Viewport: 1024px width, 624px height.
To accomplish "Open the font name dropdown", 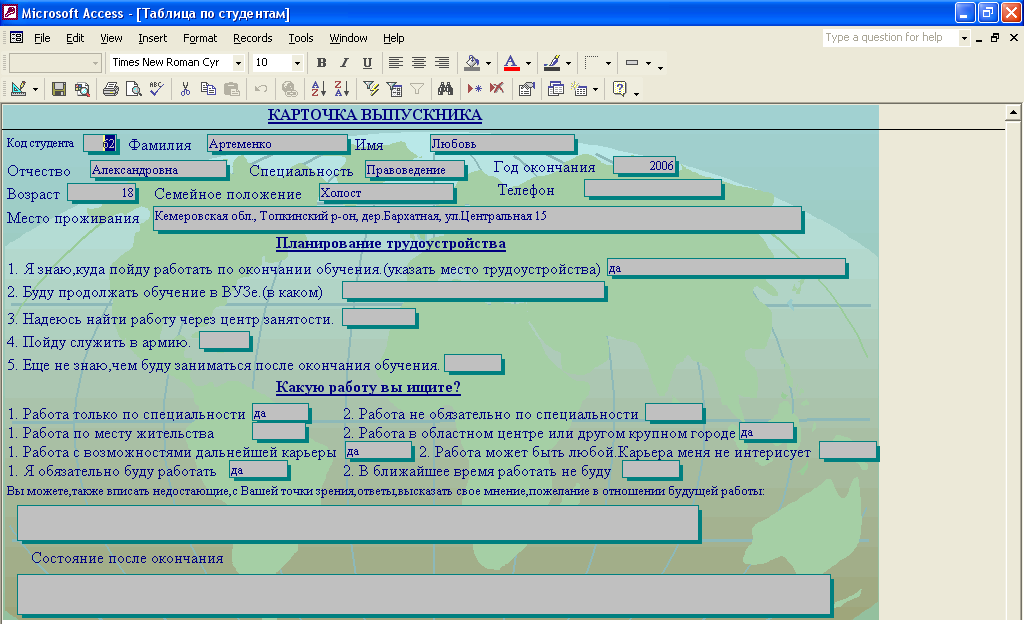I will click(238, 63).
